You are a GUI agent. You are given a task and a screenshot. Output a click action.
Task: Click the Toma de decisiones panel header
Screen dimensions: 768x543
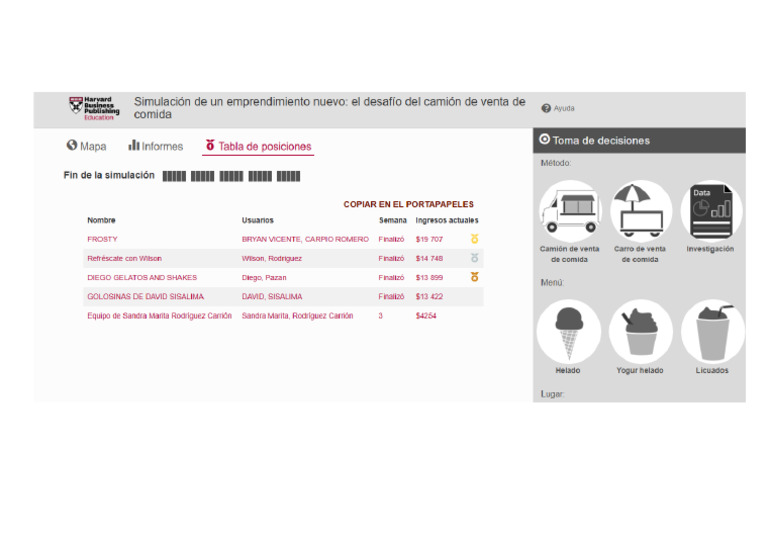point(639,141)
